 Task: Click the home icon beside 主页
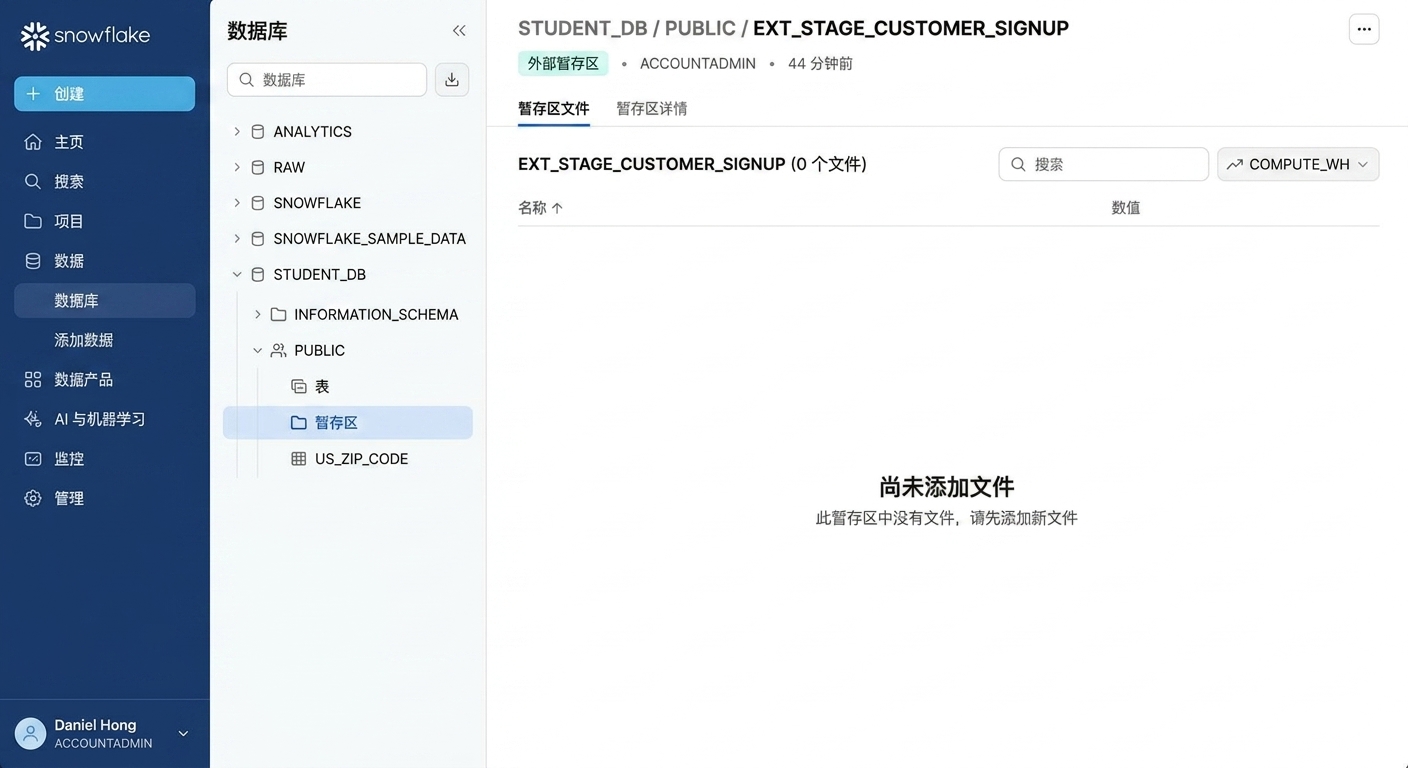coord(33,142)
